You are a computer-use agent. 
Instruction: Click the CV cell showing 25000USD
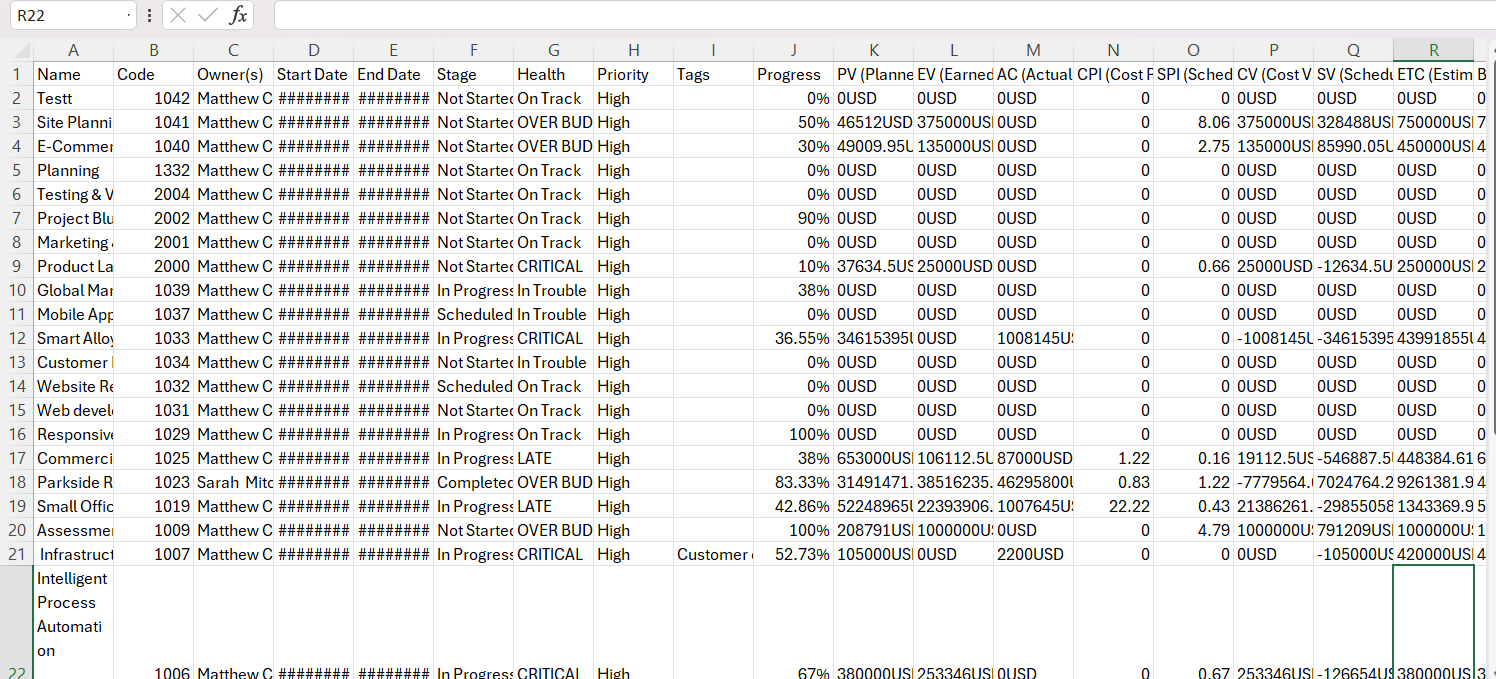[x=1273, y=266]
